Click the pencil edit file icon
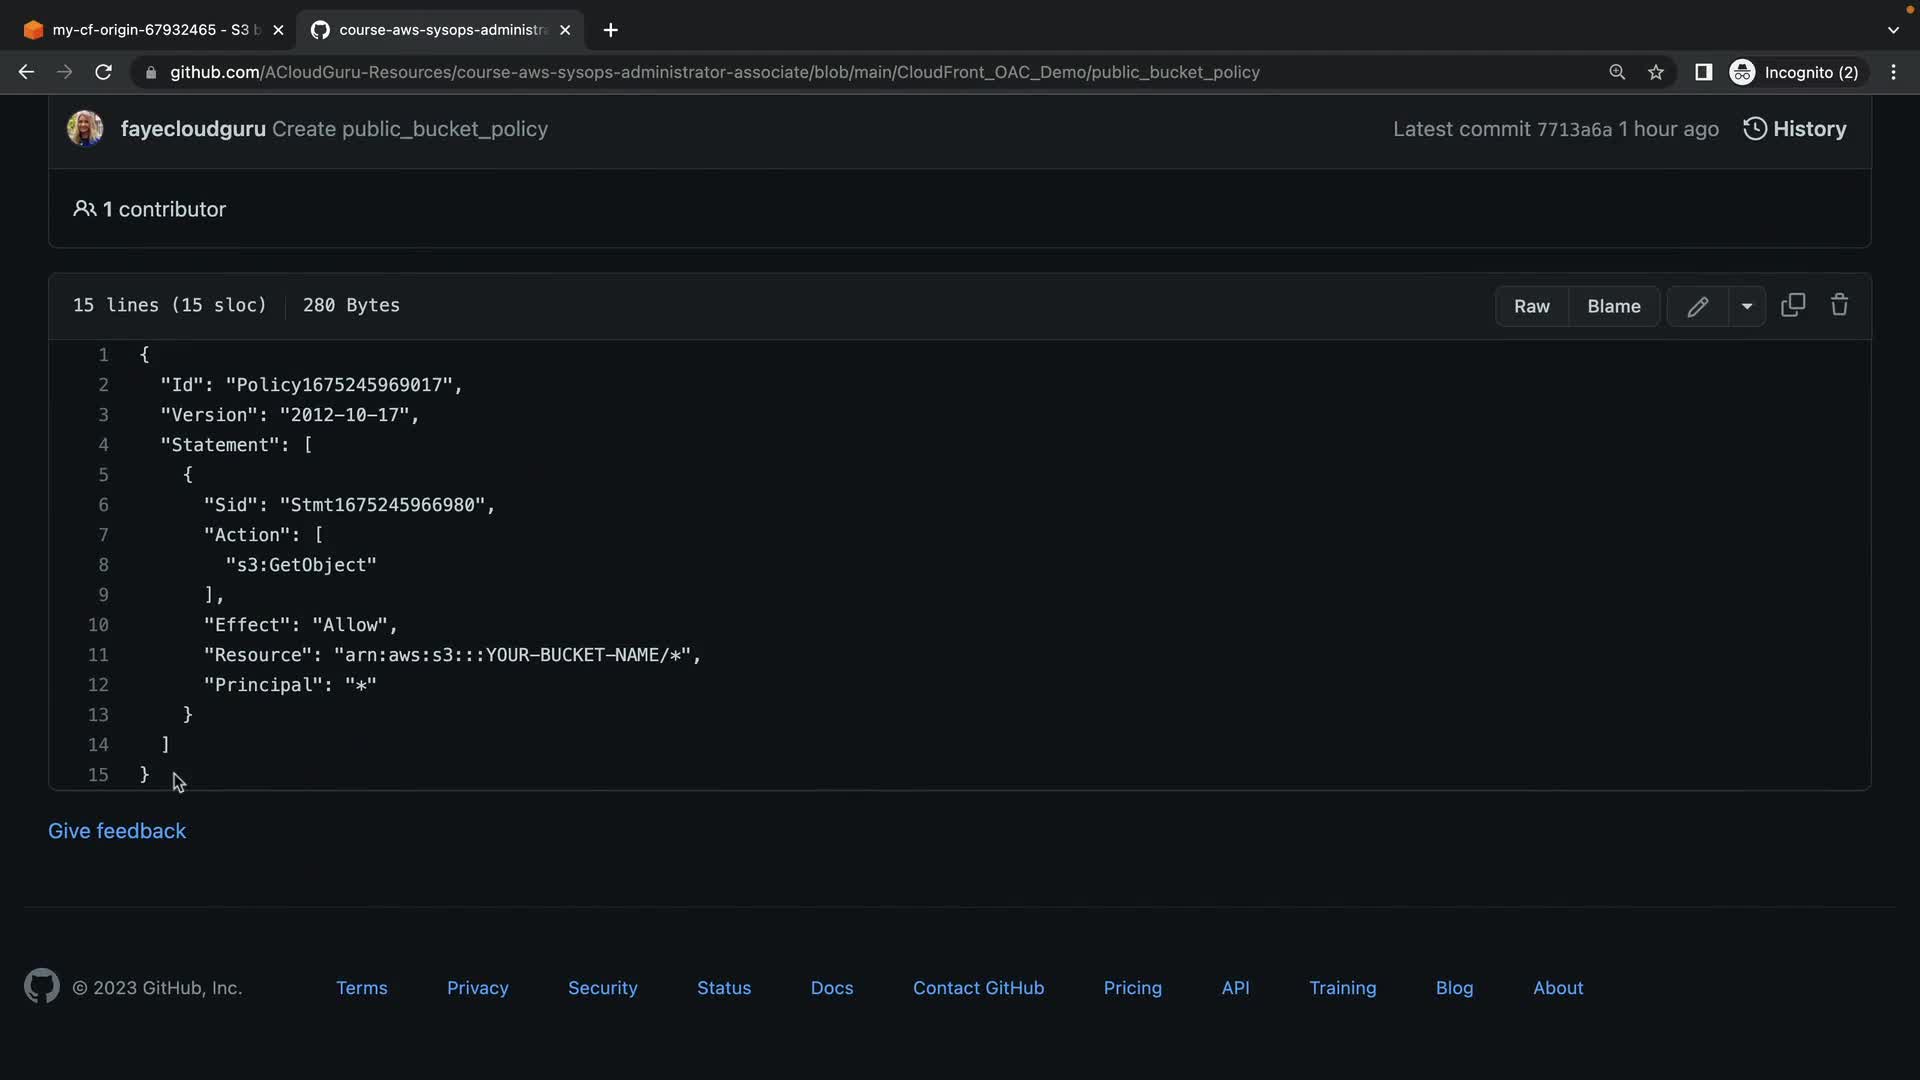This screenshot has height=1080, width=1920. [1697, 307]
